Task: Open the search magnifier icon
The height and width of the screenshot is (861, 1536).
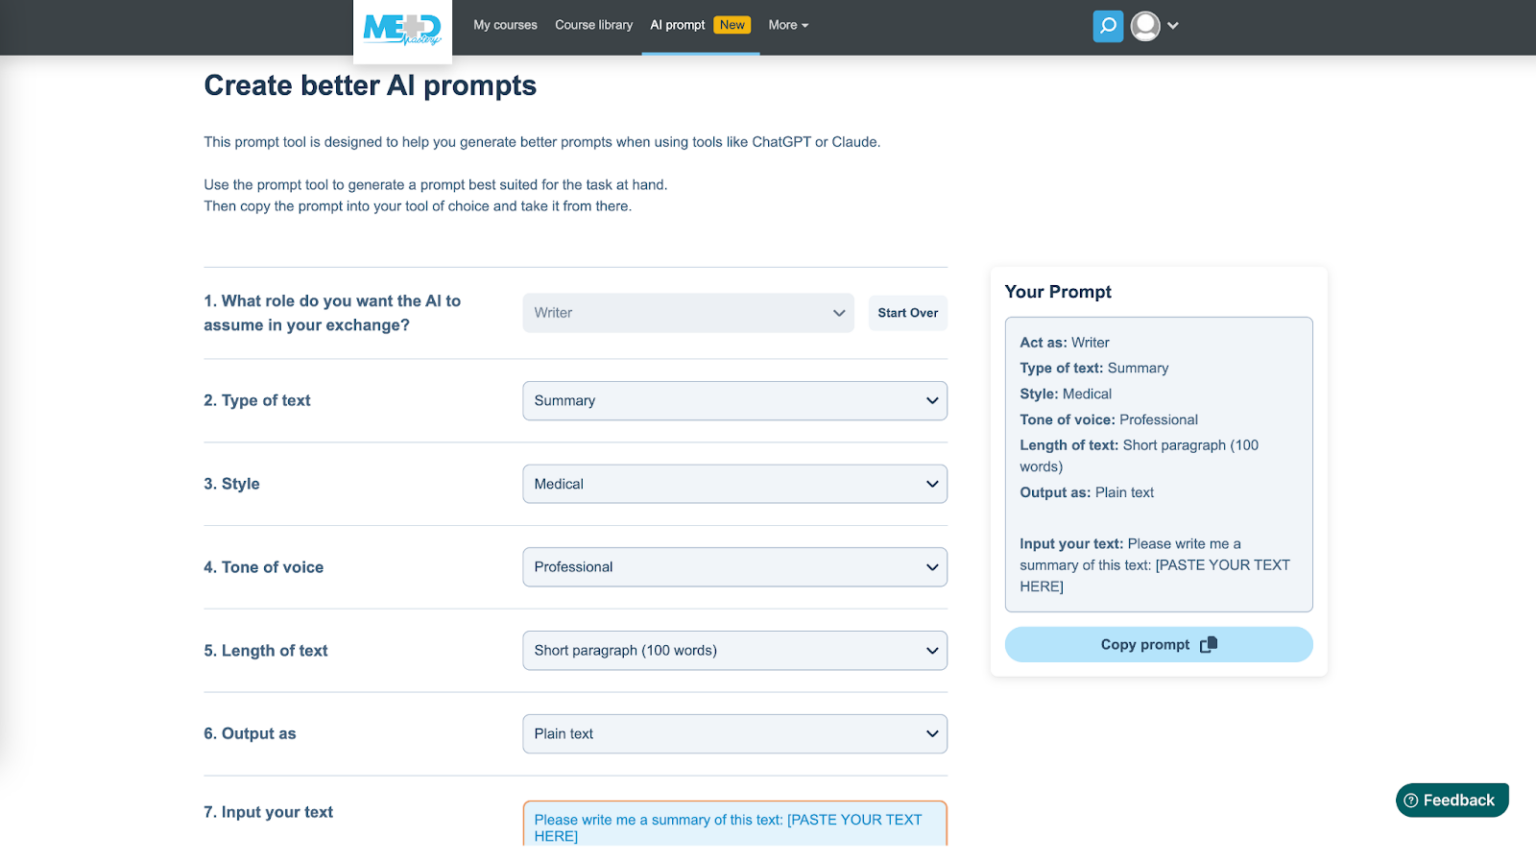Action: [x=1107, y=26]
